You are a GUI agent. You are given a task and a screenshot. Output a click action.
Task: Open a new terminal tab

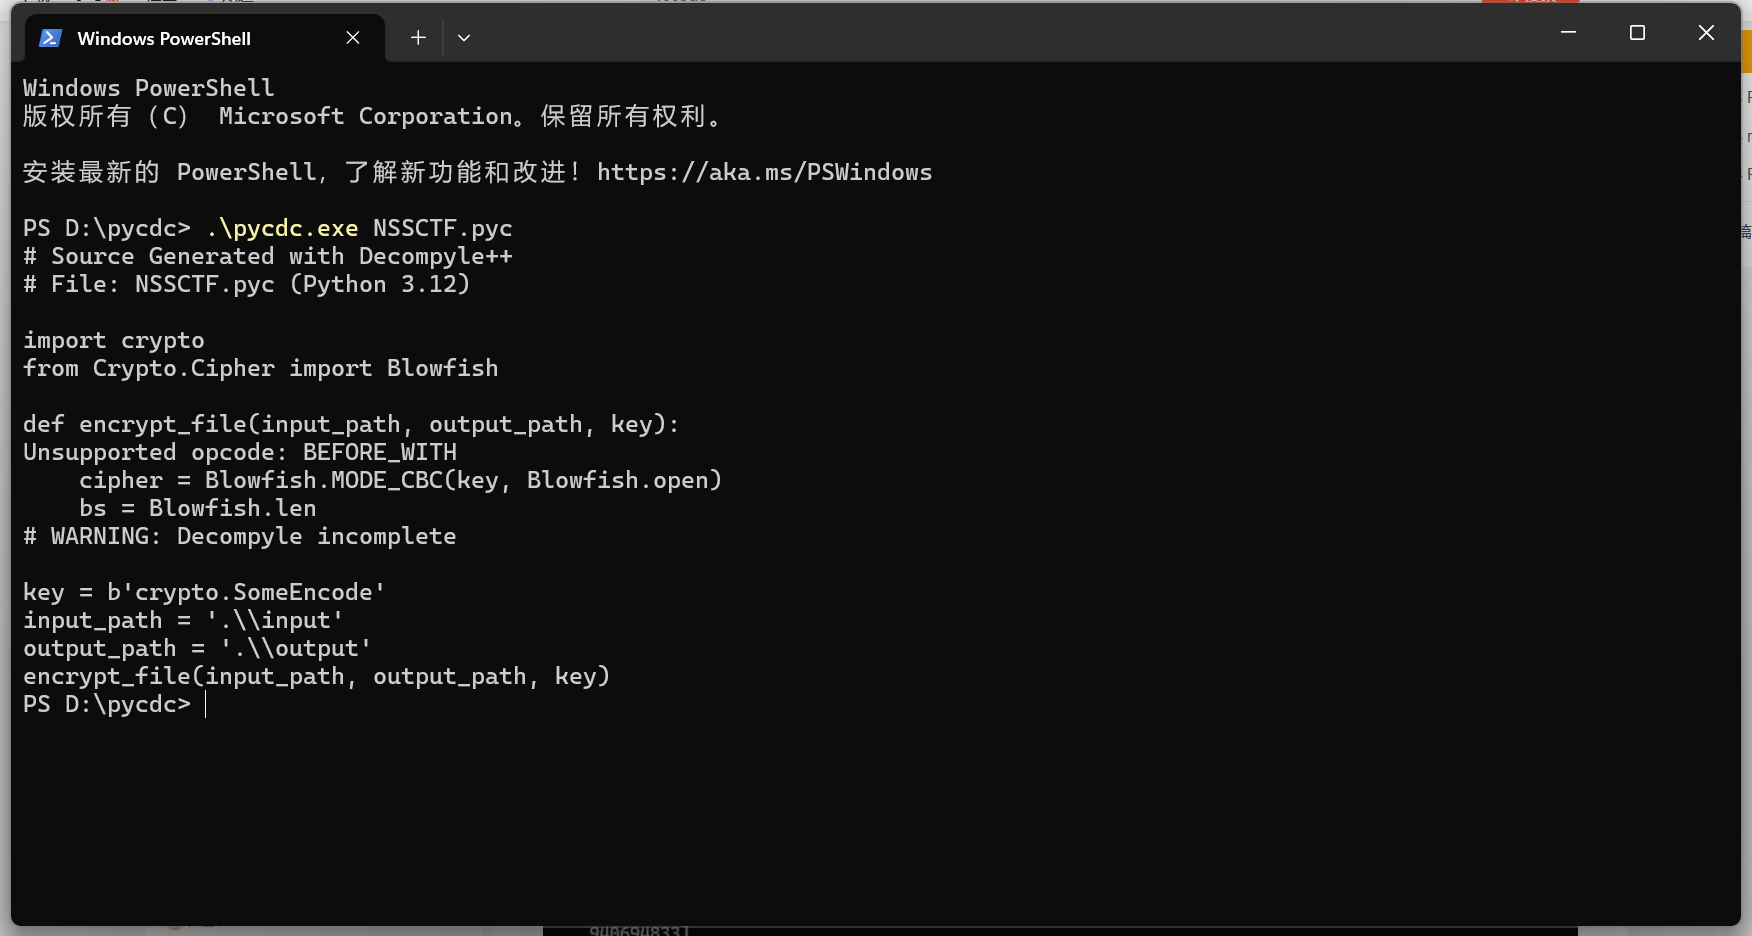418,38
